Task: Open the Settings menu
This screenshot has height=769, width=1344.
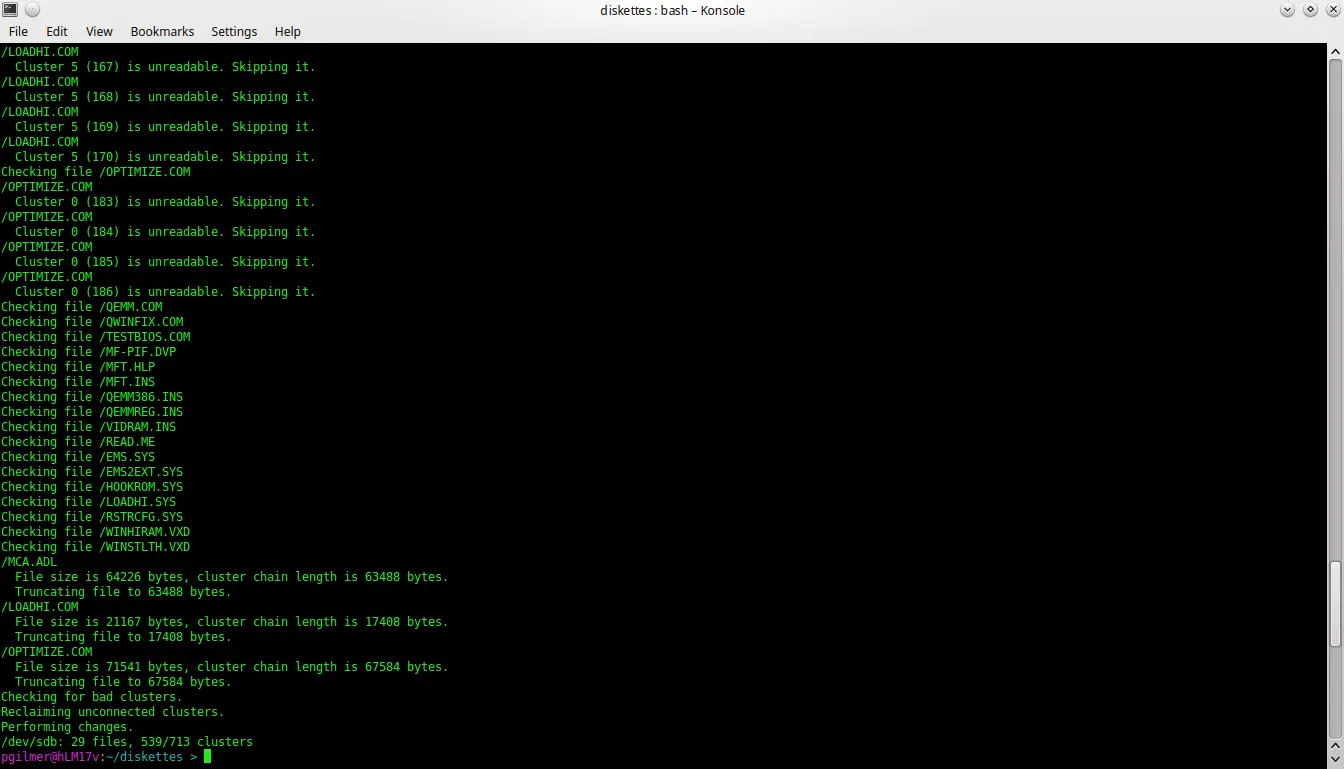Action: 234,32
